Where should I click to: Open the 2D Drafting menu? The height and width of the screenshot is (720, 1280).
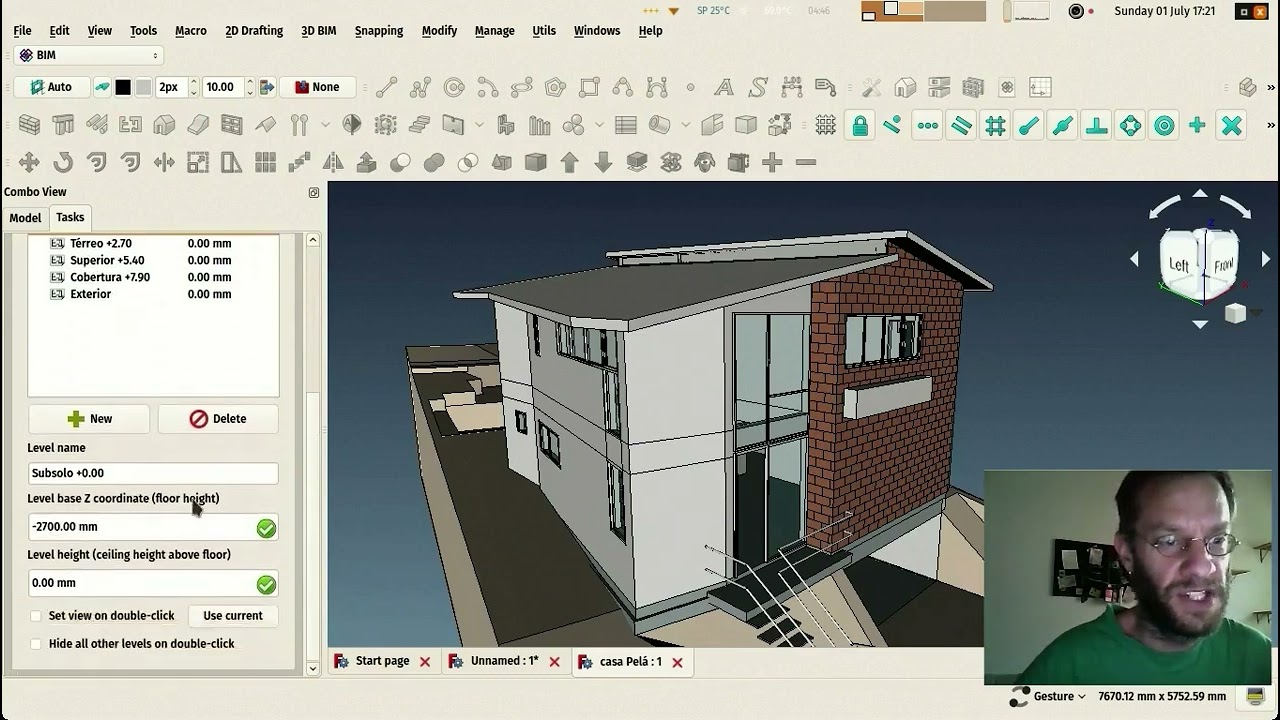(254, 30)
